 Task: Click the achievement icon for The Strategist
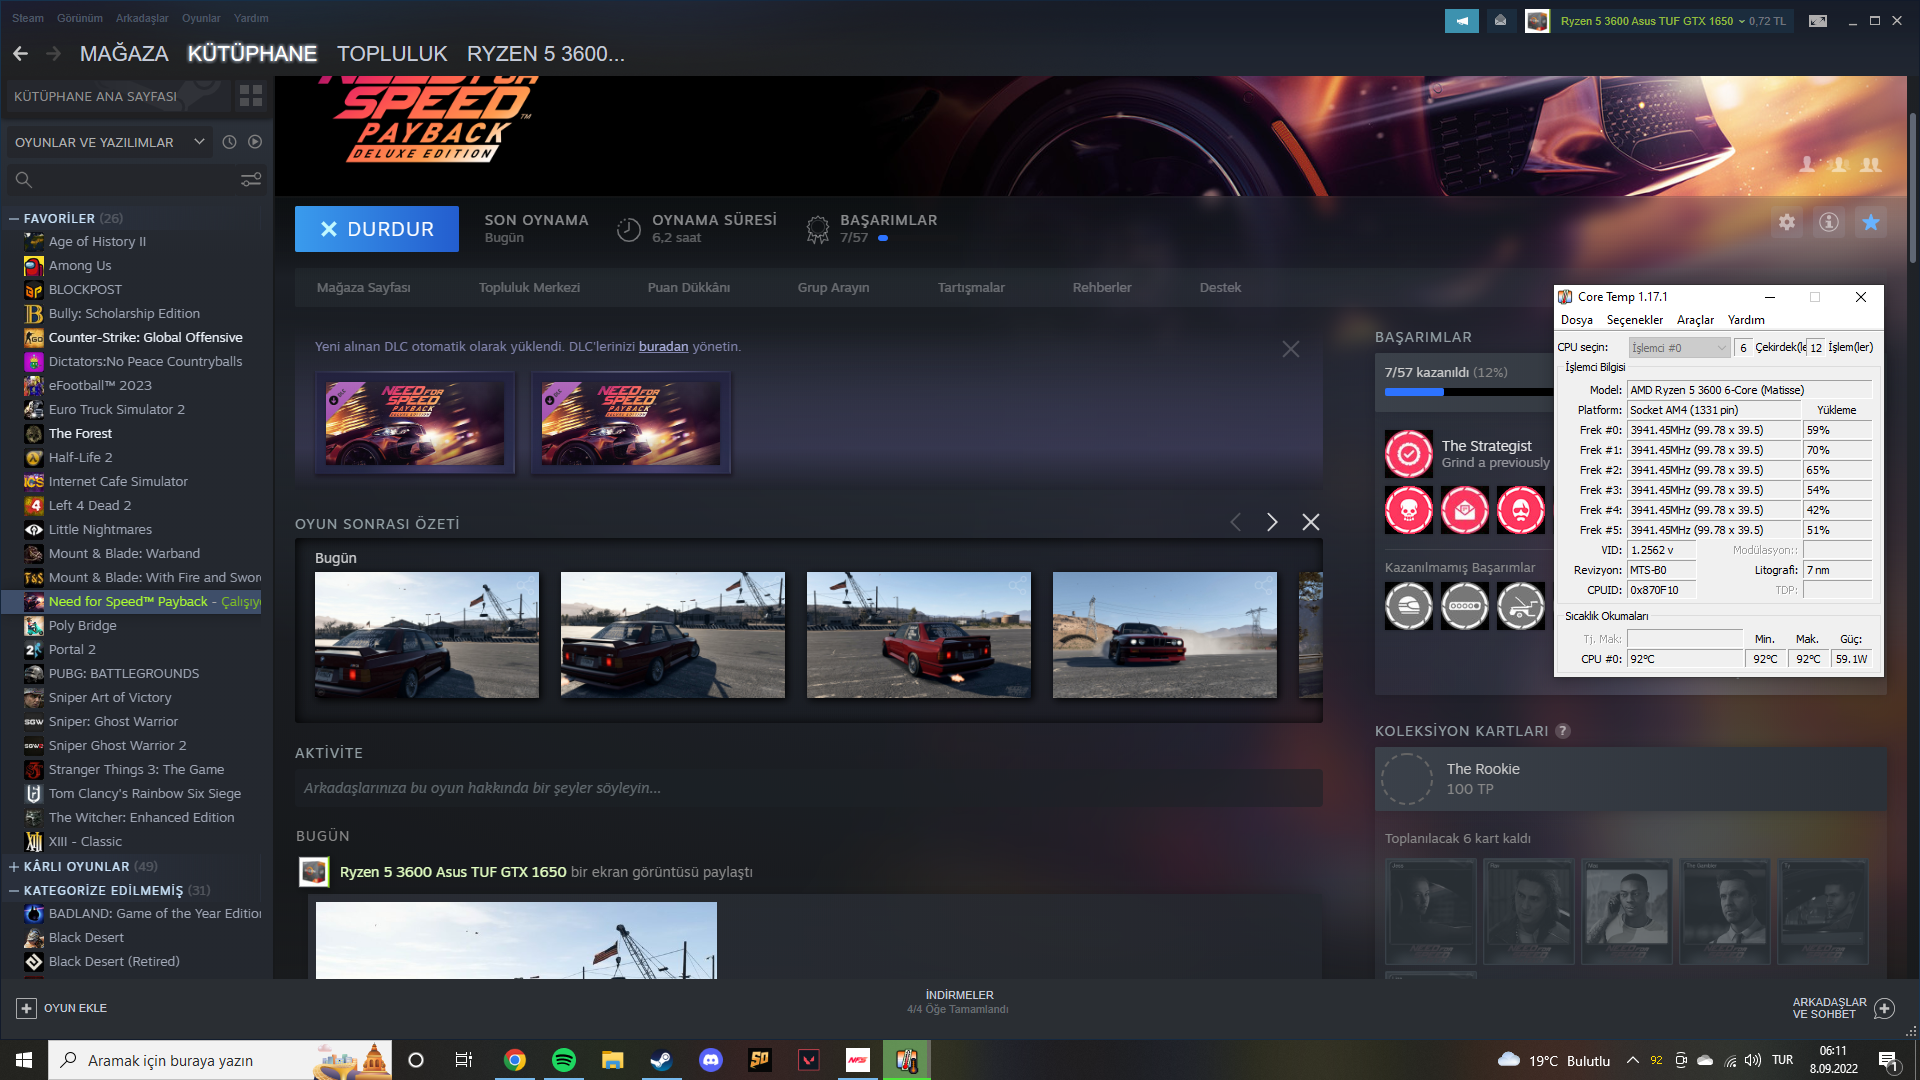pos(1407,452)
